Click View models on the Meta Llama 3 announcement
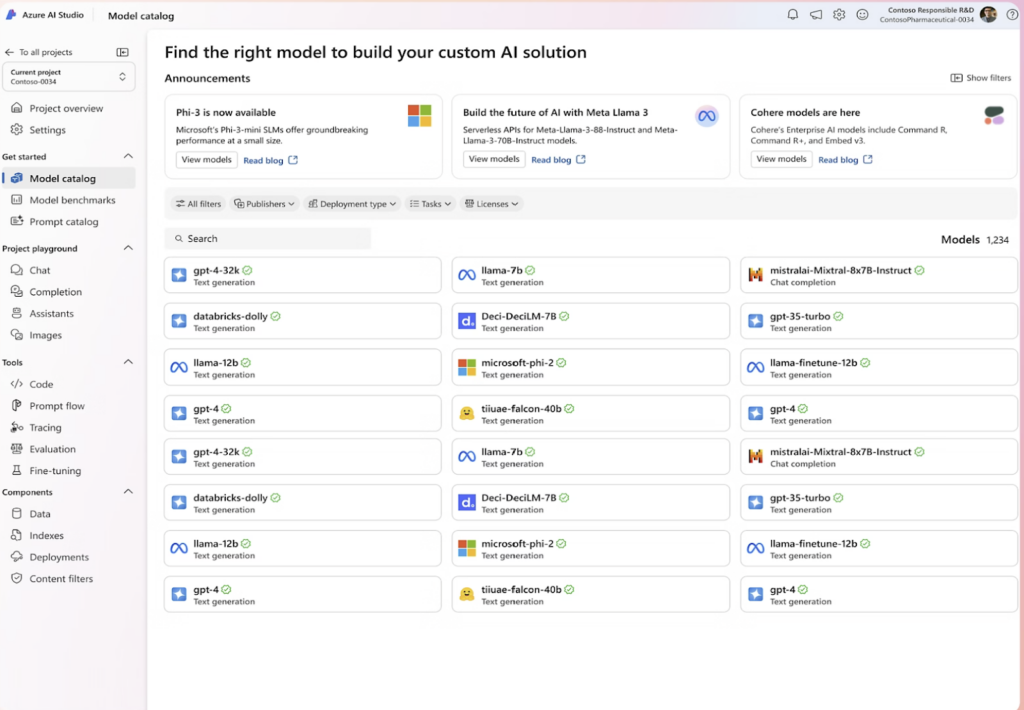The width and height of the screenshot is (1024, 710). point(494,159)
